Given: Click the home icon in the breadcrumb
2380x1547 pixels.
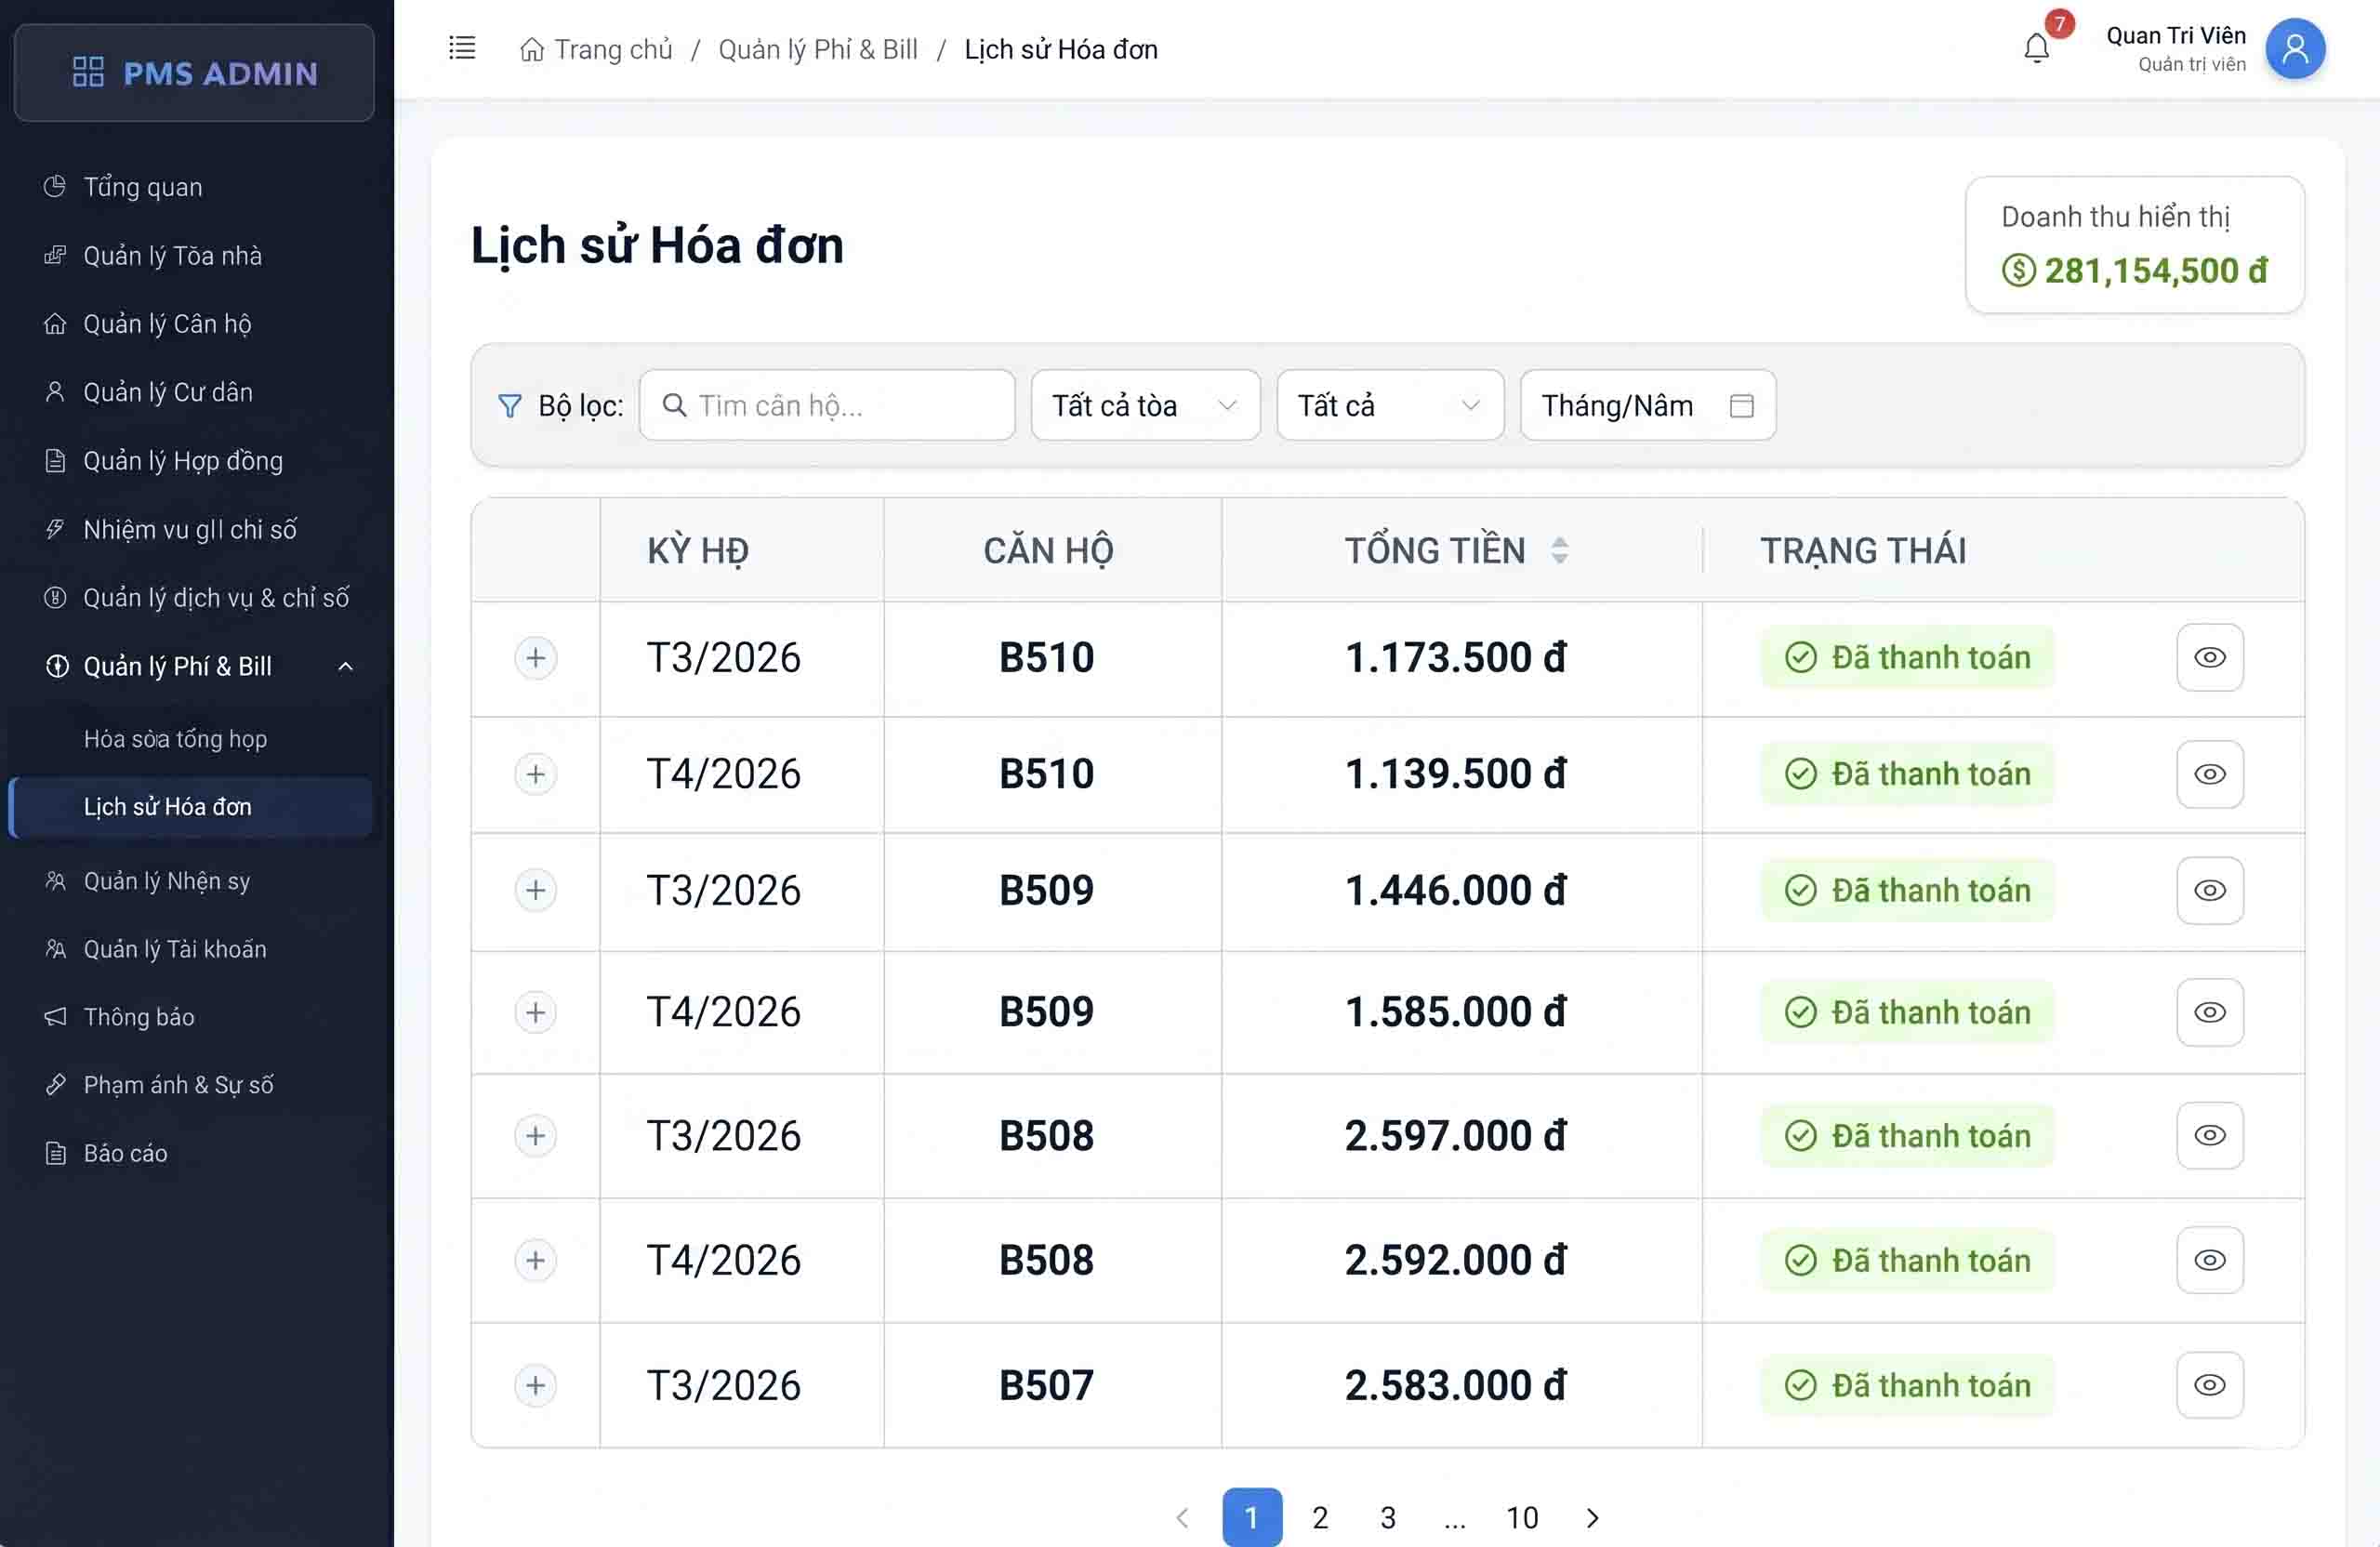Looking at the screenshot, I should point(532,49).
